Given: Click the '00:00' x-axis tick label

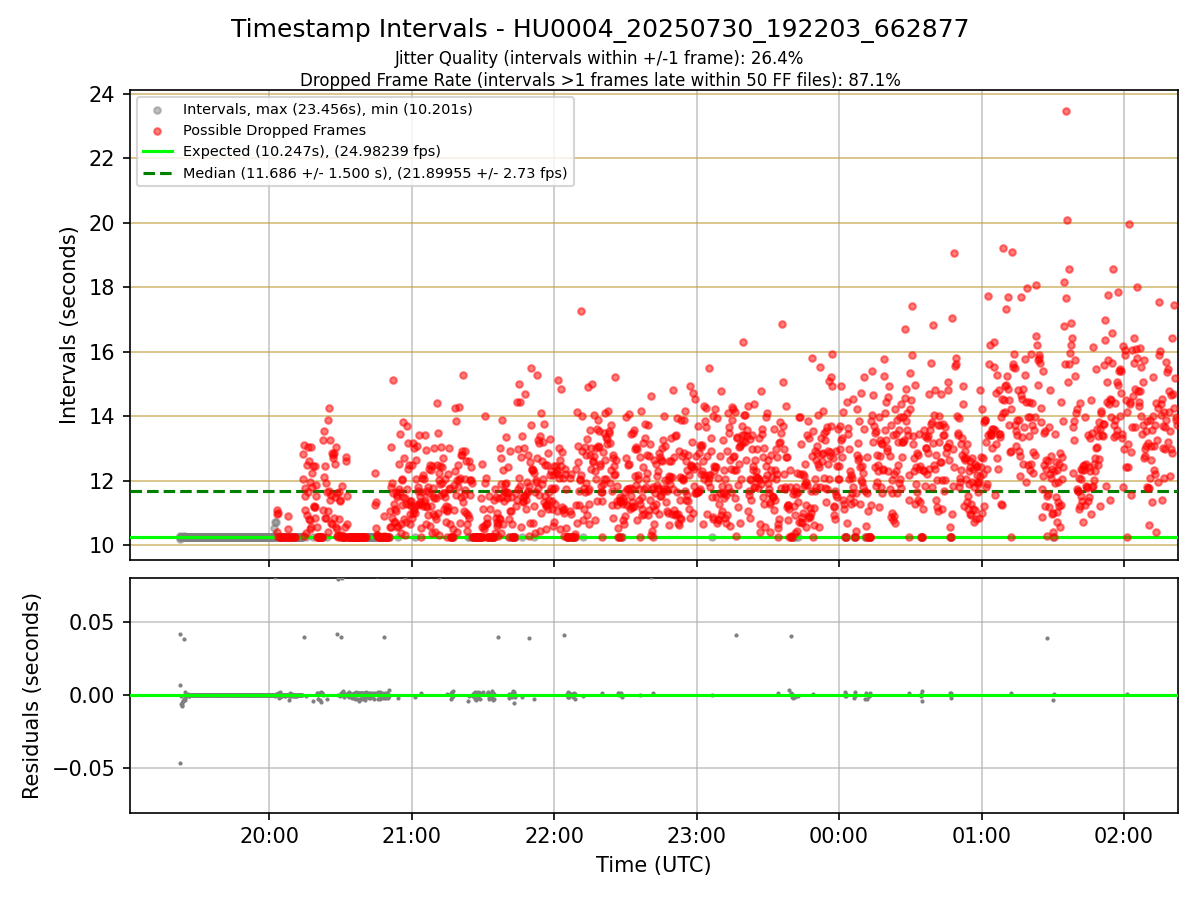Looking at the screenshot, I should pos(839,835).
